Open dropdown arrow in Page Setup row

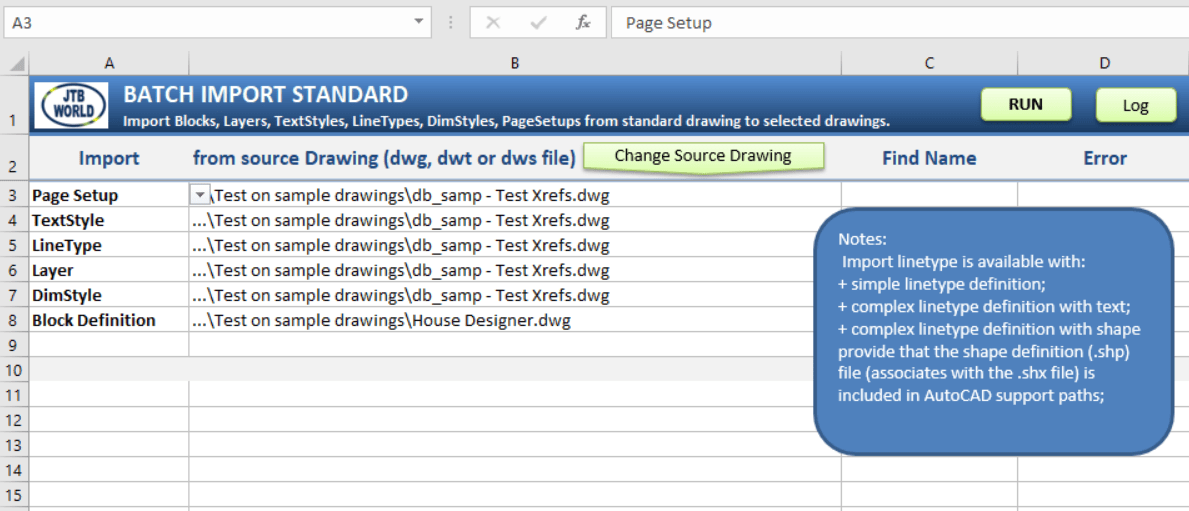click(x=199, y=195)
